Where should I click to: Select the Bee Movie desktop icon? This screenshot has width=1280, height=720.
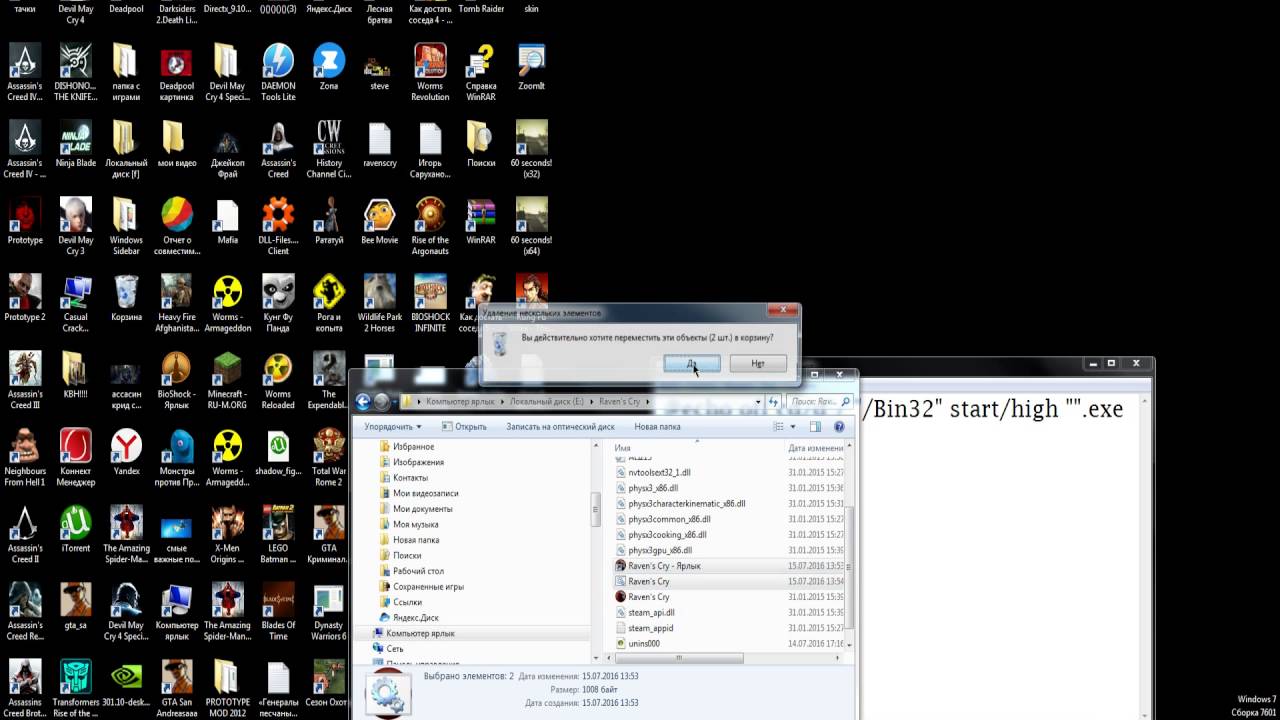pyautogui.click(x=379, y=222)
